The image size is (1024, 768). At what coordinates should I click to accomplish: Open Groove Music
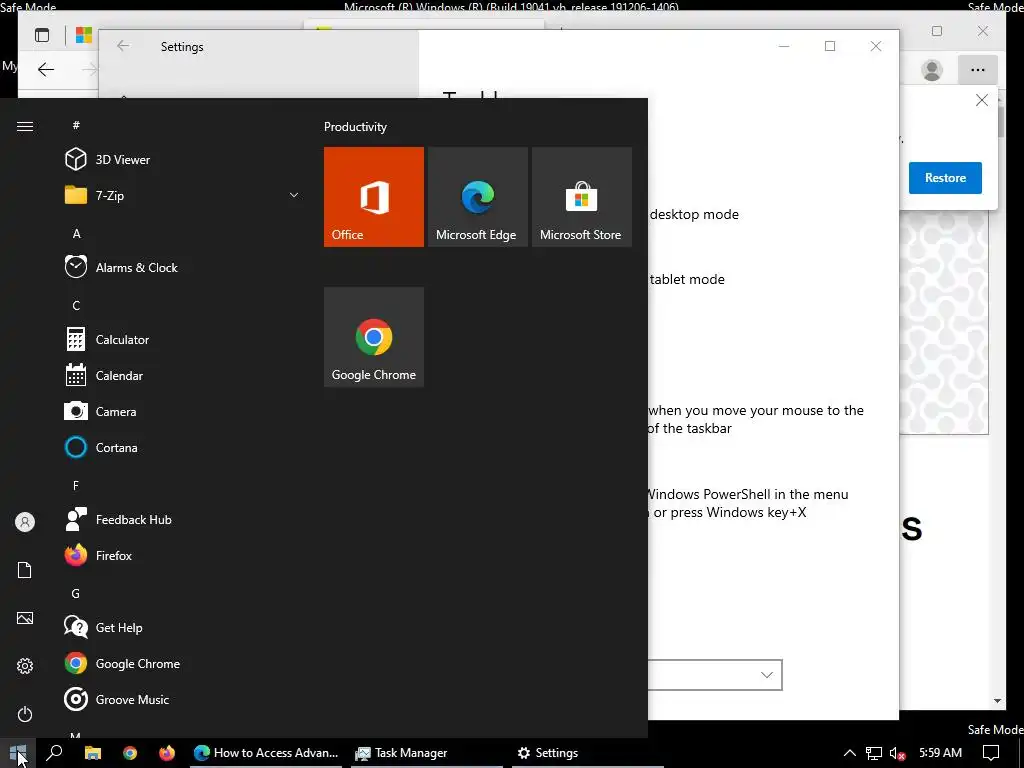click(x=181, y=699)
